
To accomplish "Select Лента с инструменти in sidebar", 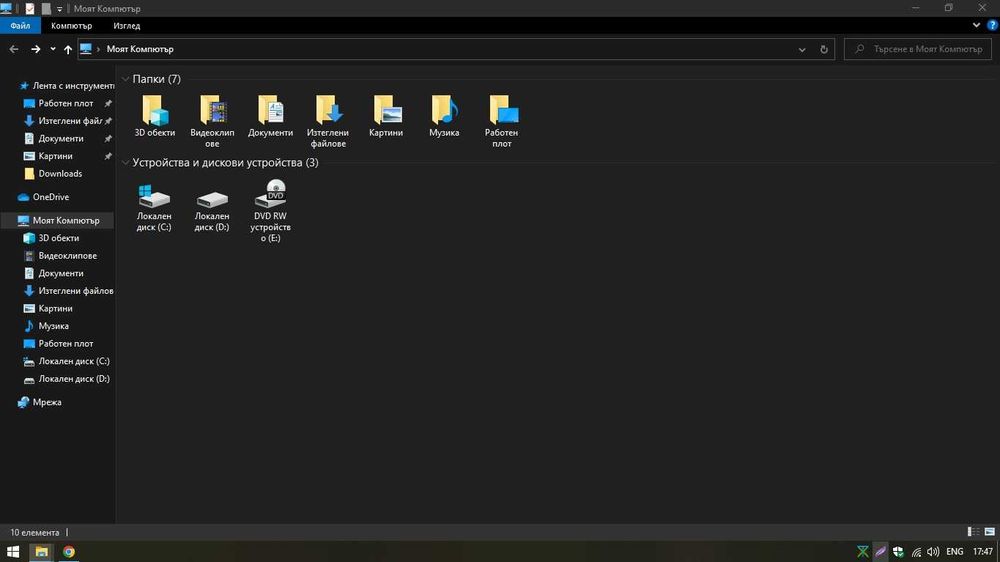I will tap(66, 85).
